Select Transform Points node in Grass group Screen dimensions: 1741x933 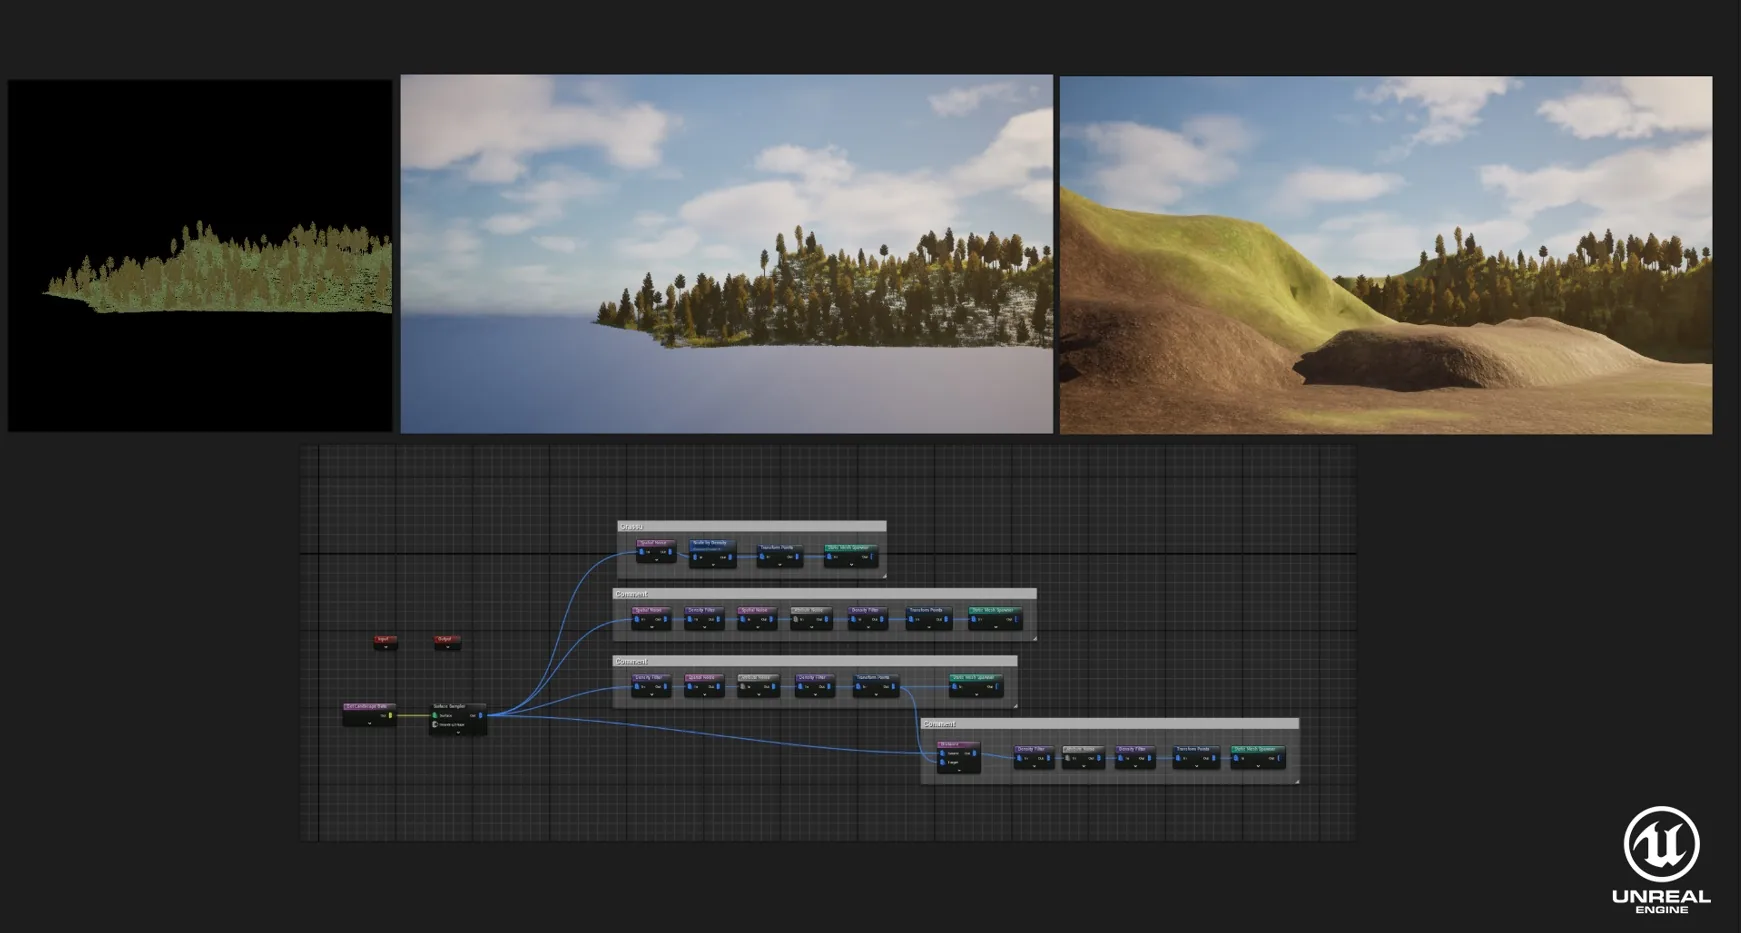click(x=780, y=556)
